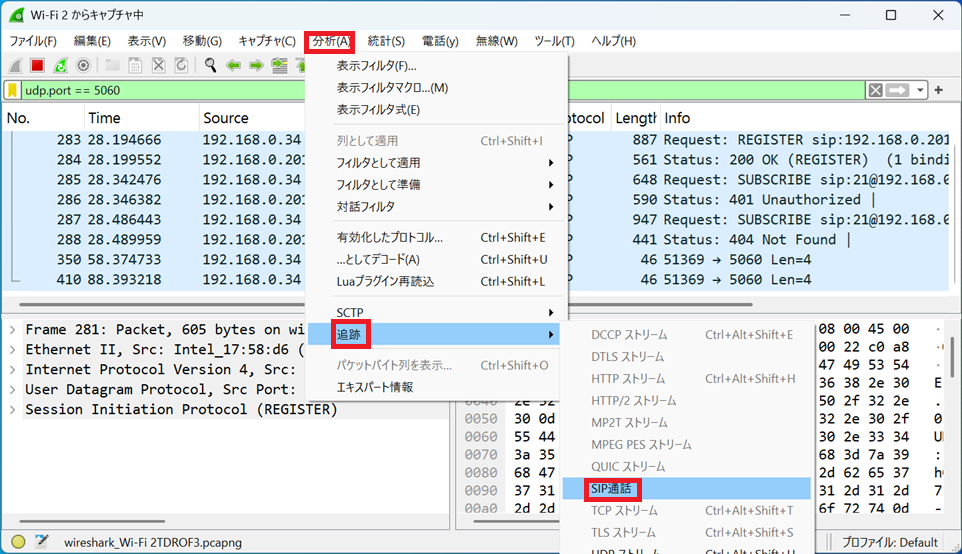Image resolution: width=962 pixels, height=554 pixels.
Task: Expand User Datagram Protocol details
Action: tap(12, 389)
